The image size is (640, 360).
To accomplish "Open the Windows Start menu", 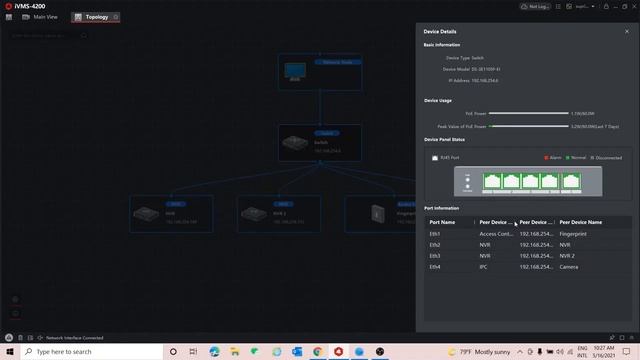I will pyautogui.click(x=10, y=351).
